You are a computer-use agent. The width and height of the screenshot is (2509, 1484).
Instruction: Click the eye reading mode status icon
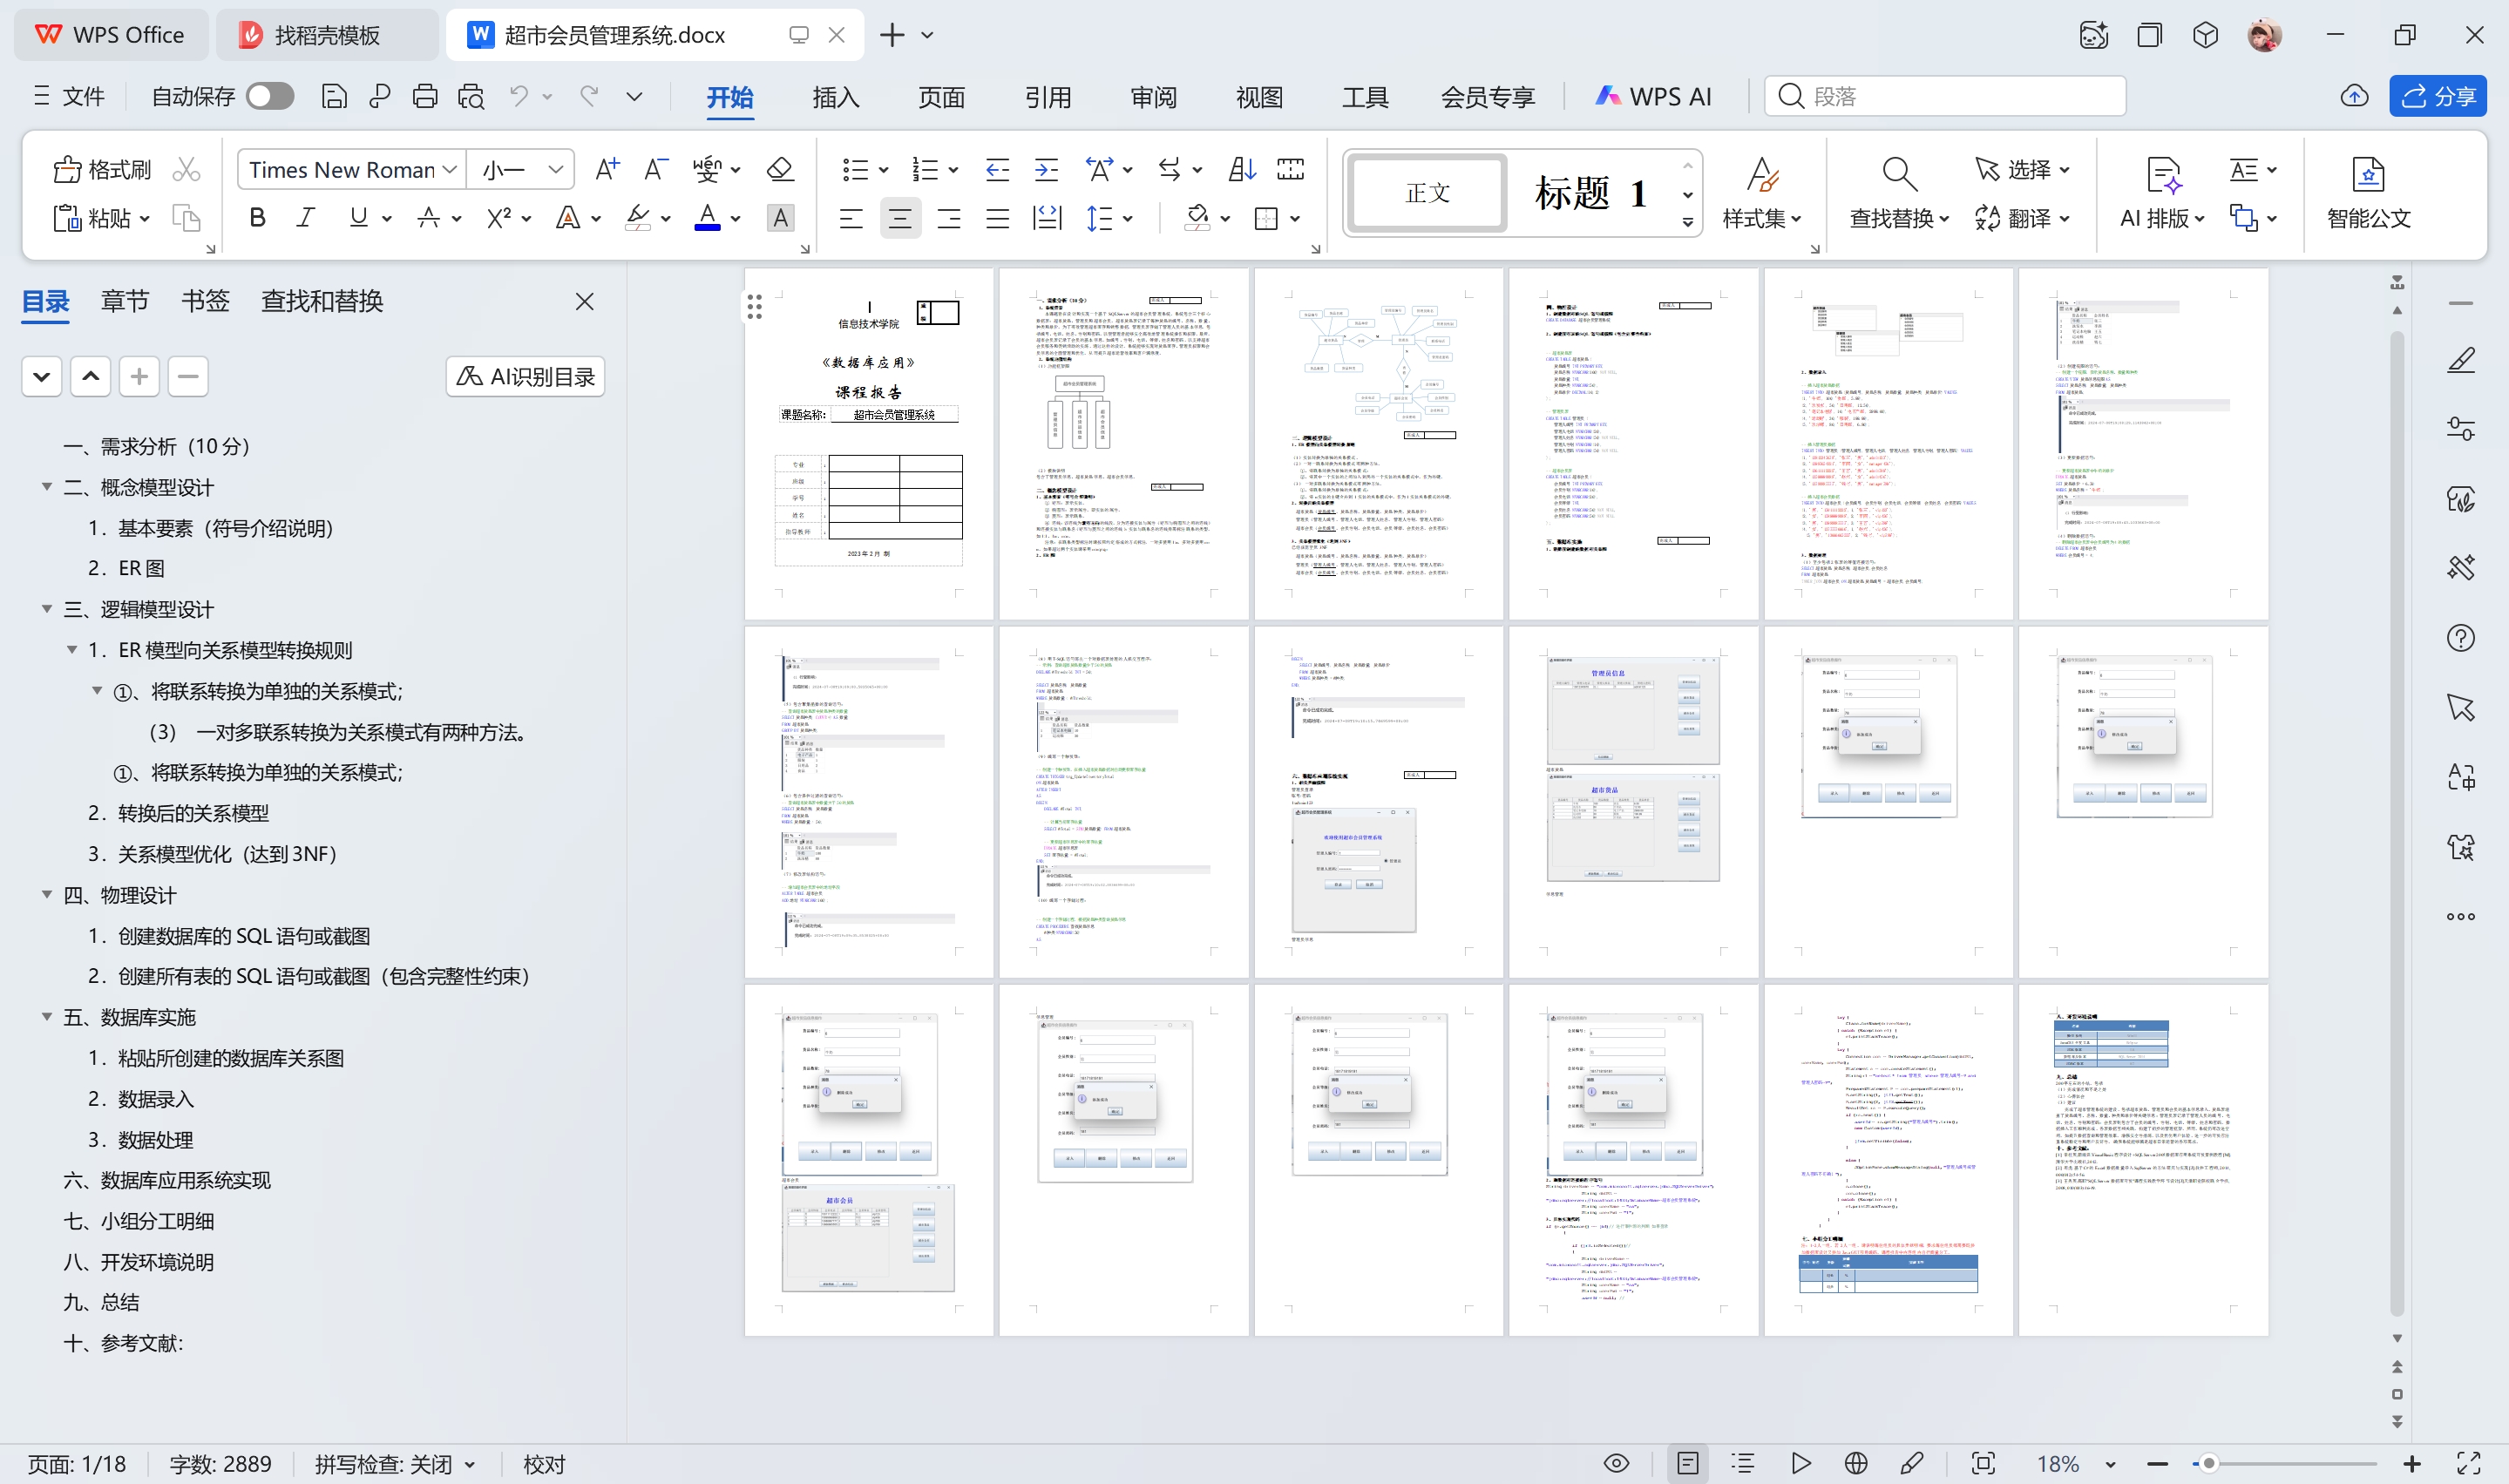click(x=1616, y=1464)
